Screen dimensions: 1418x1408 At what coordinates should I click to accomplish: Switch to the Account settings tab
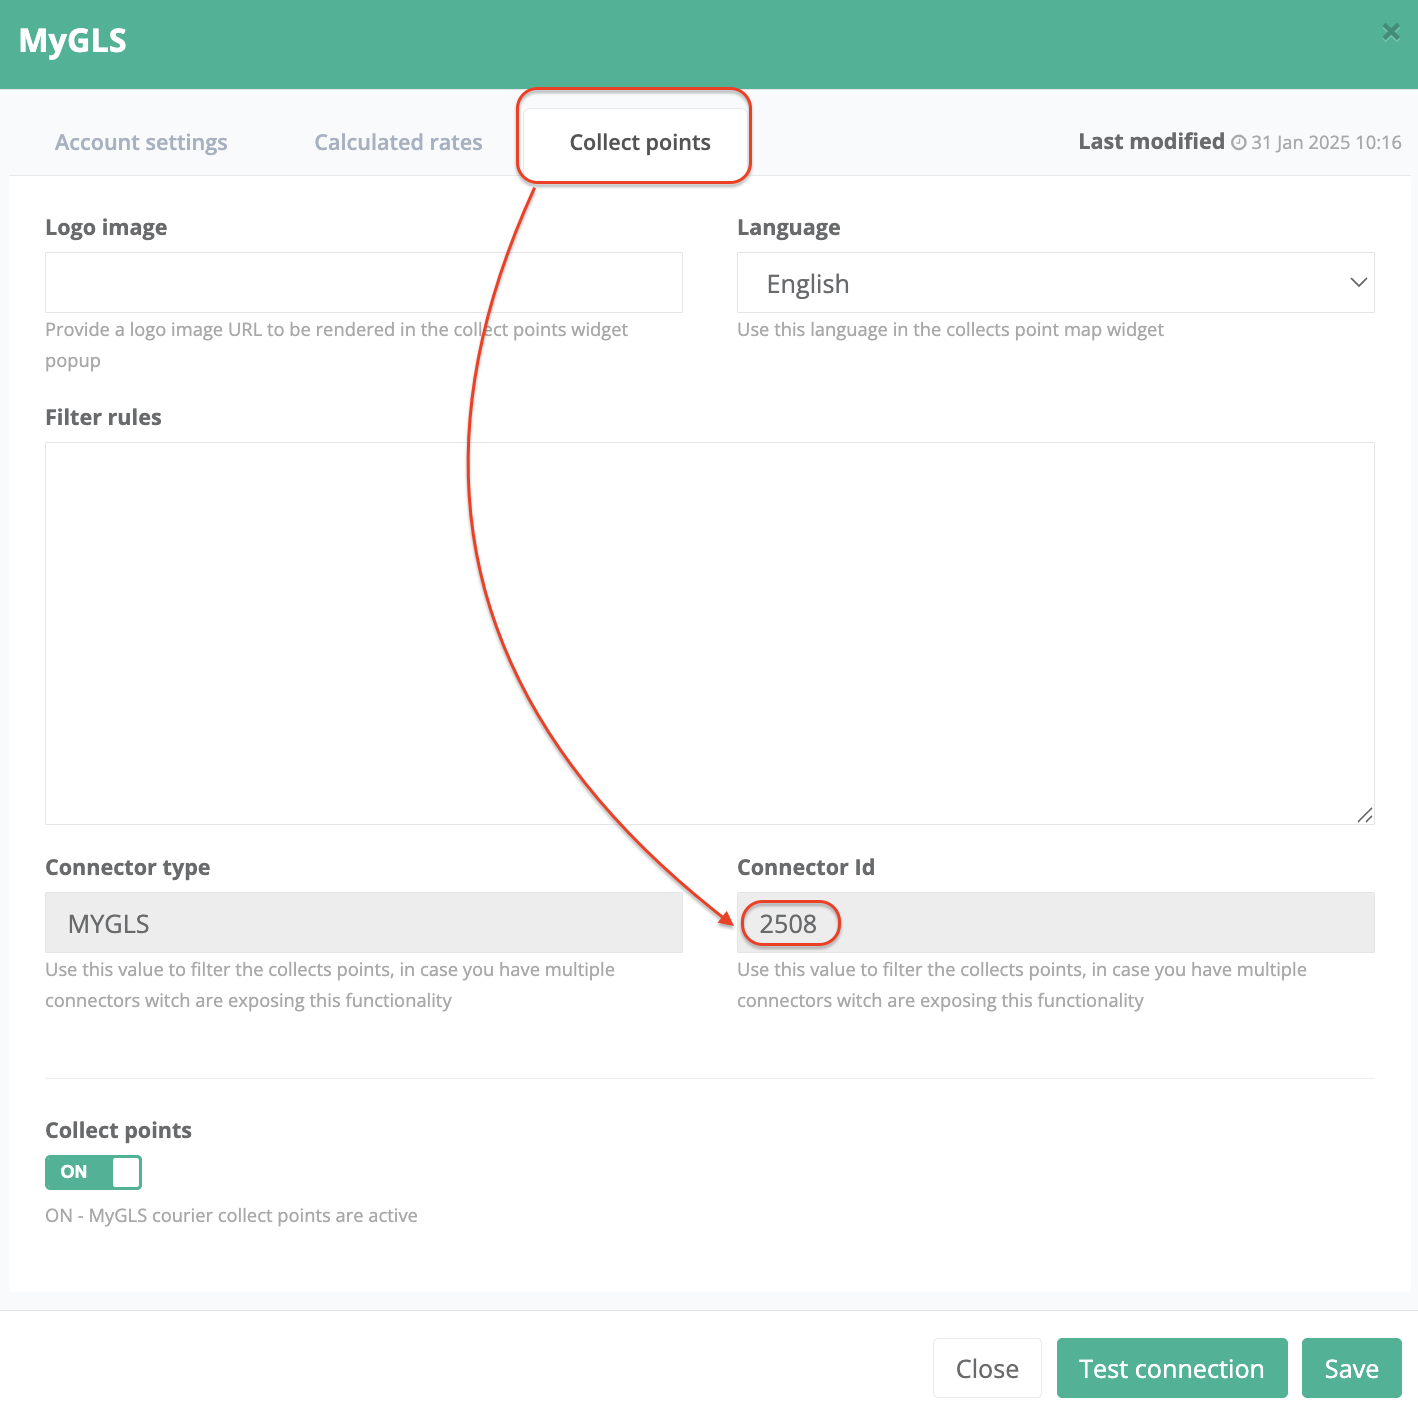[x=141, y=142]
